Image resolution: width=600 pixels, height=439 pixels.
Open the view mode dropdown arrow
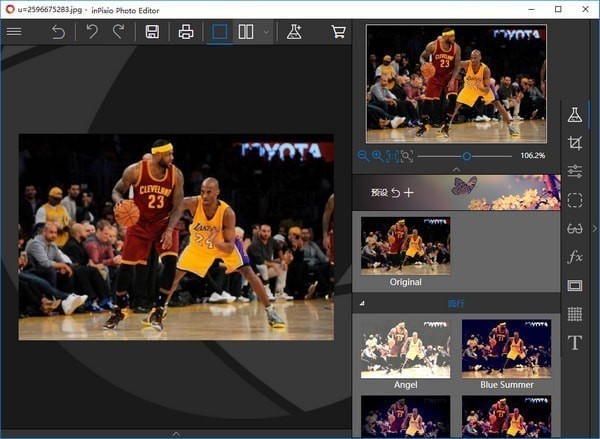point(266,31)
